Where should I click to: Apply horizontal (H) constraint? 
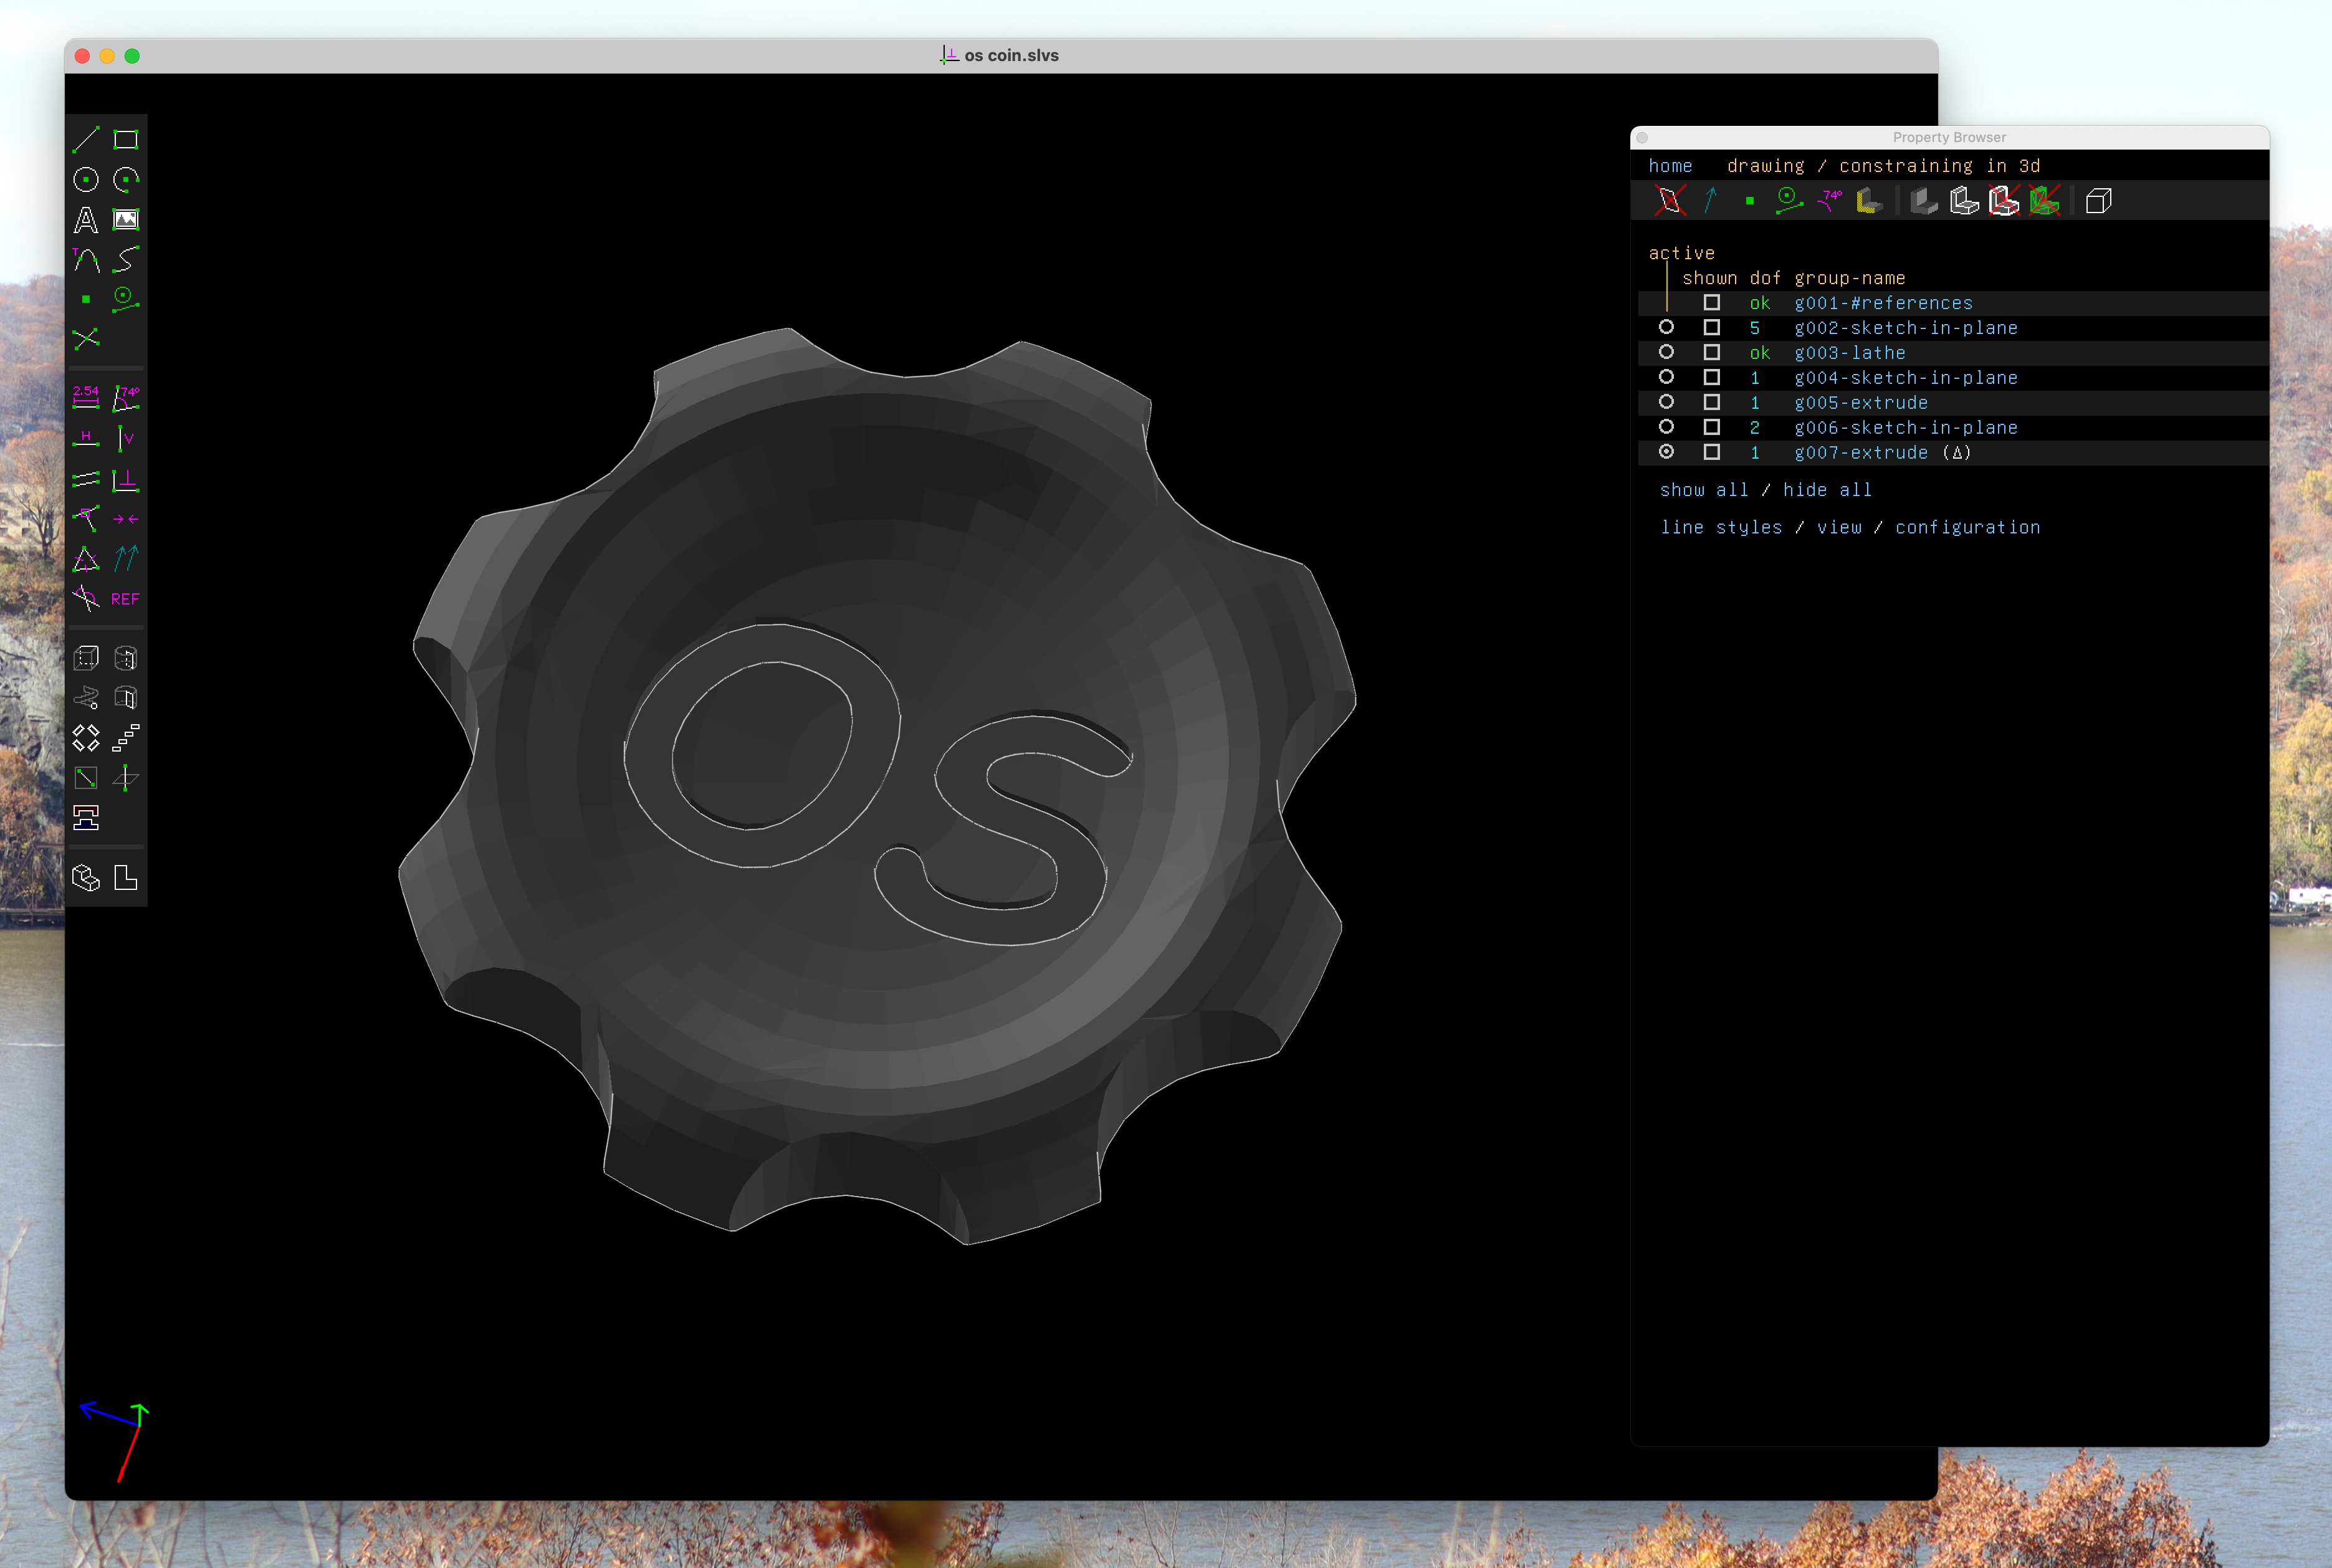86,438
